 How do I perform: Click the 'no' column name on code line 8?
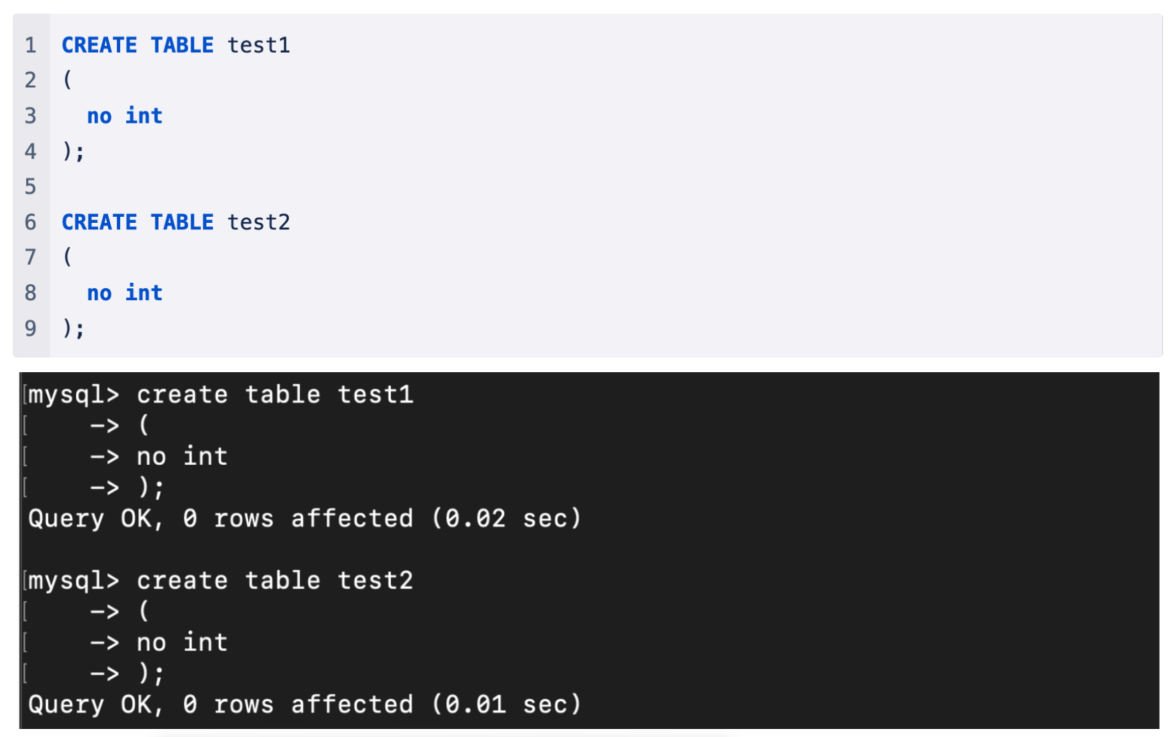point(99,293)
